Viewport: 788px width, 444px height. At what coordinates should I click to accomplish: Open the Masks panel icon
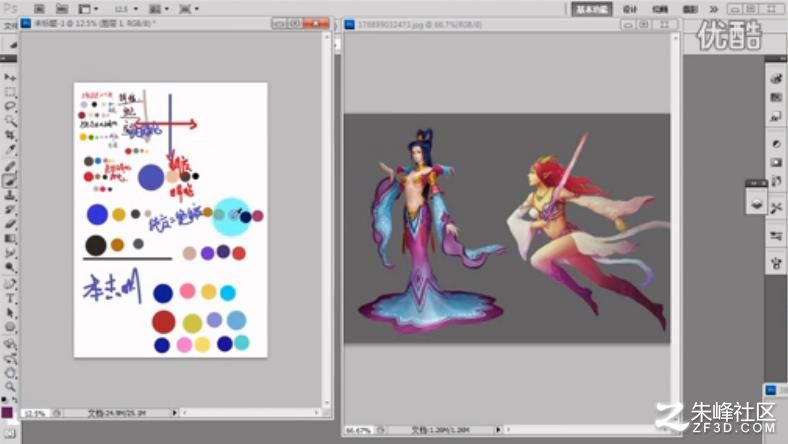coord(776,162)
